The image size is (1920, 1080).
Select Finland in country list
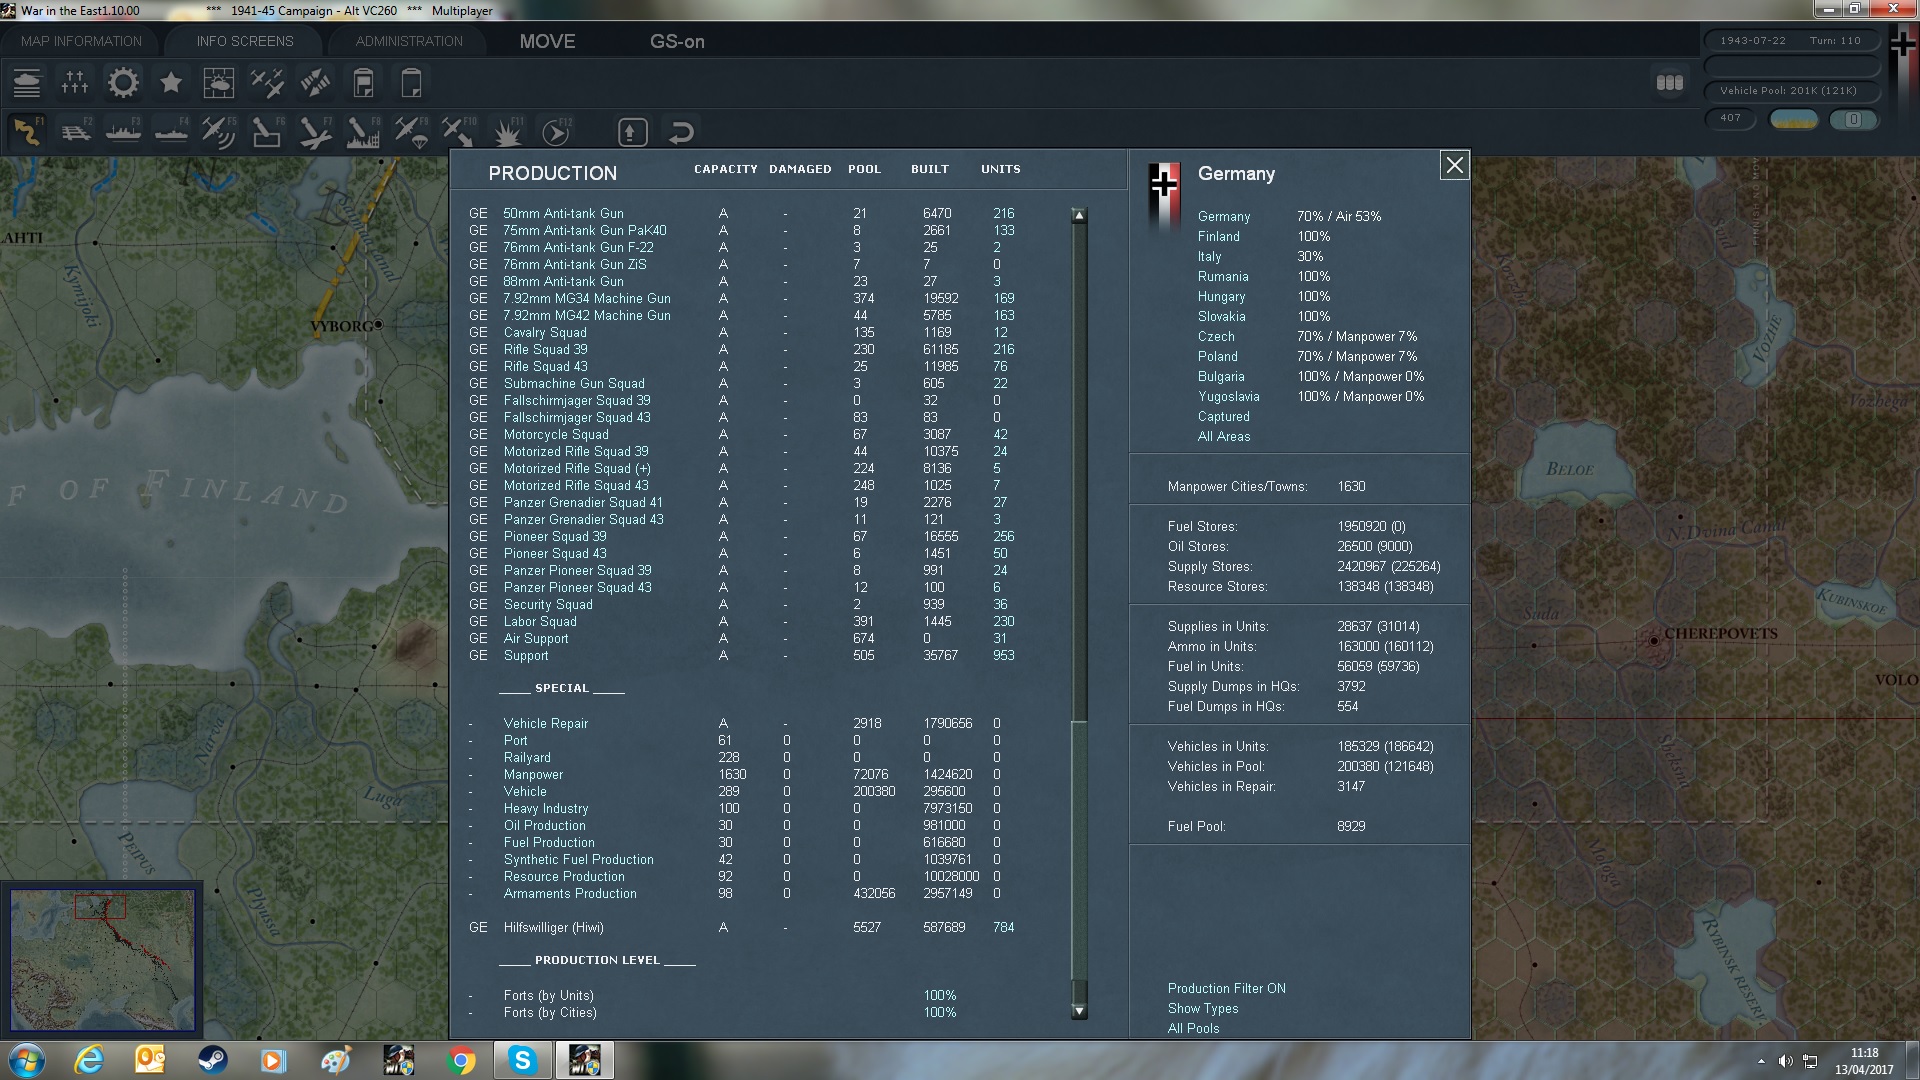1219,236
